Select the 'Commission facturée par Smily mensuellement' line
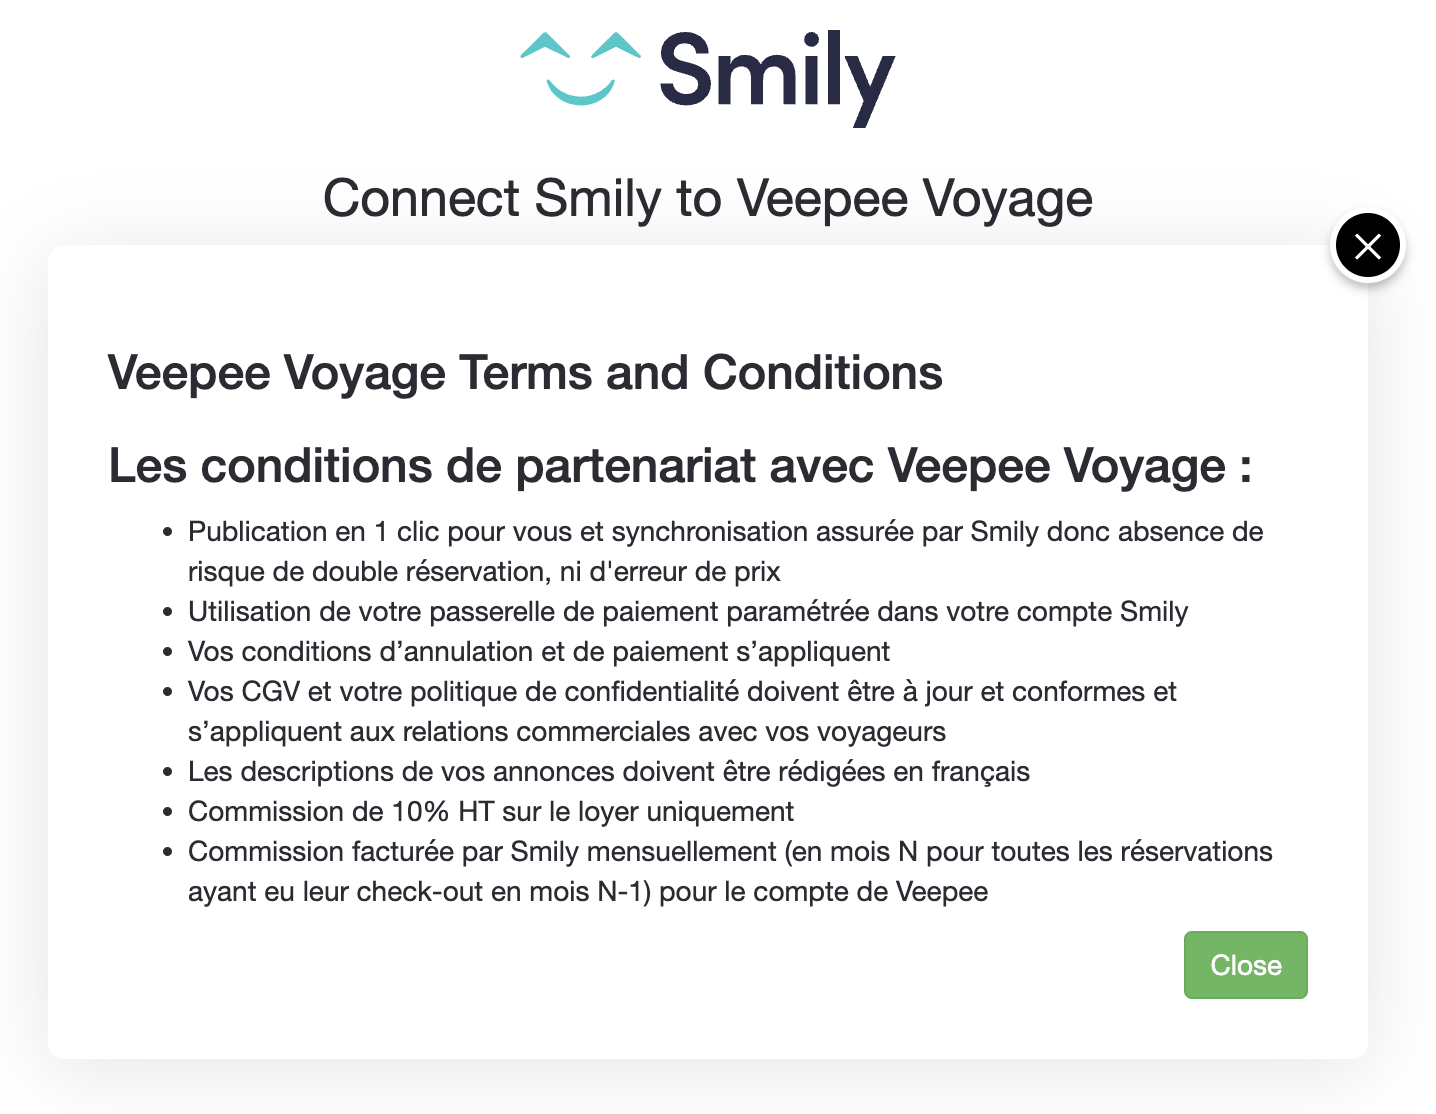This screenshot has width=1436, height=1114. coord(730,851)
